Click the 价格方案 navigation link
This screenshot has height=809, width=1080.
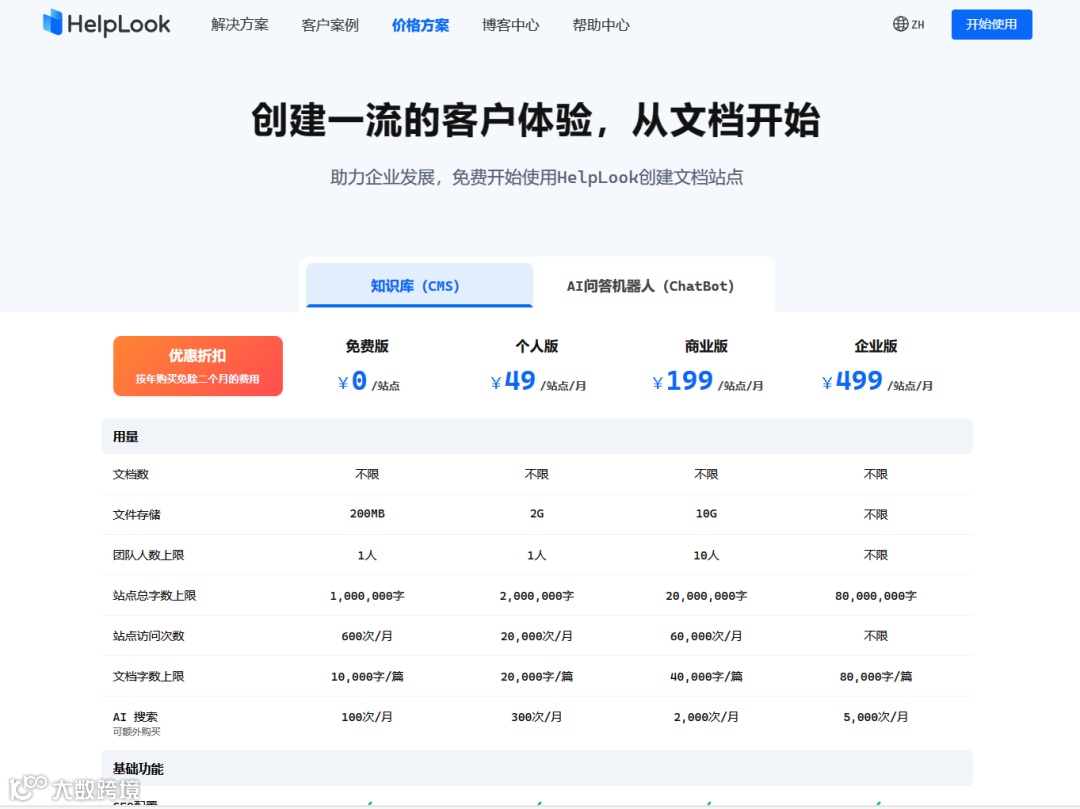[420, 25]
